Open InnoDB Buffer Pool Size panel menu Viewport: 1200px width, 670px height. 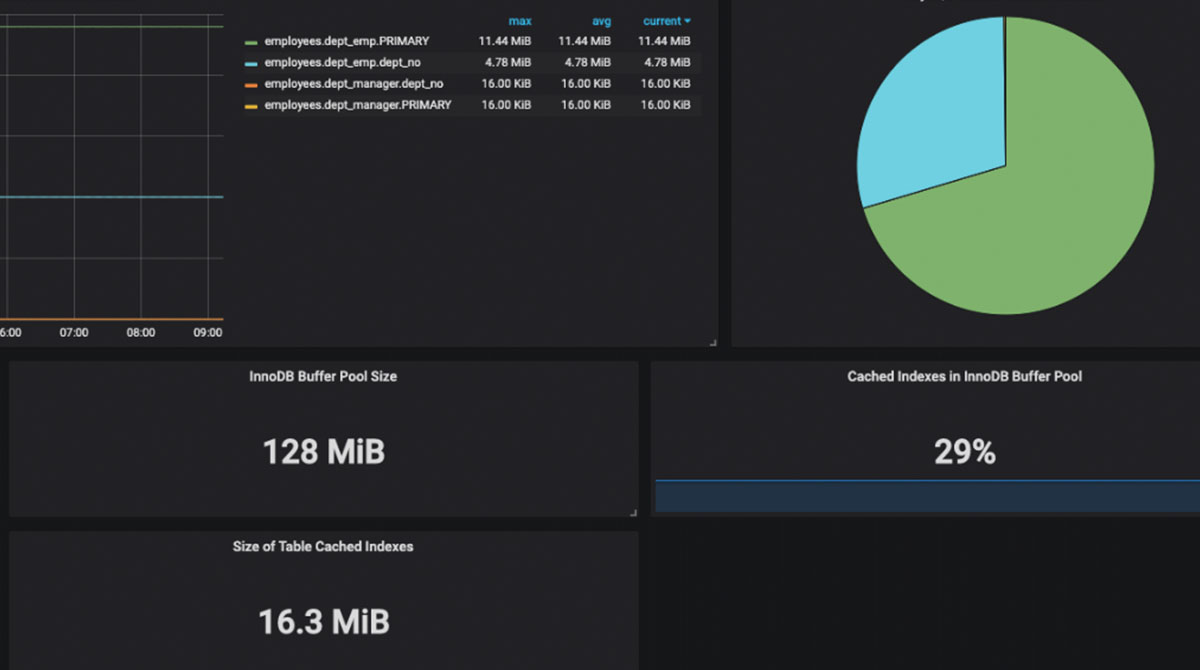(x=322, y=376)
